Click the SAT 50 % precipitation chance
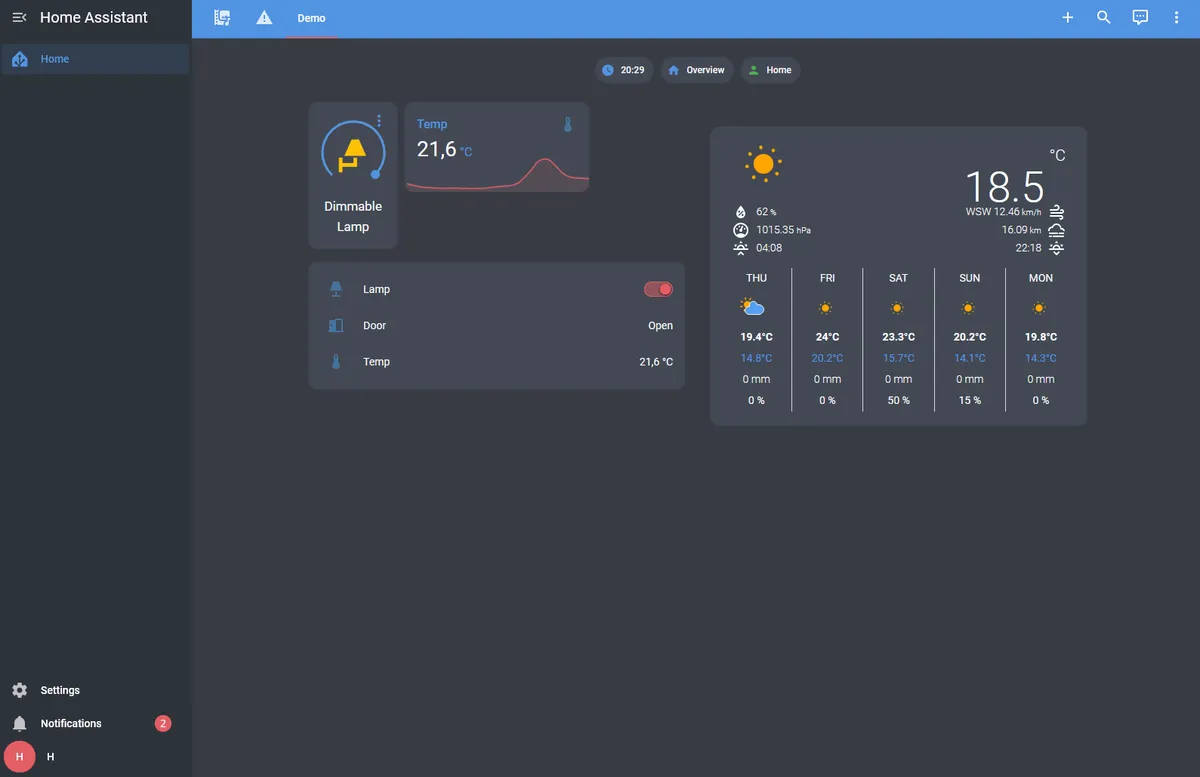Viewport: 1200px width, 777px height. pos(898,400)
